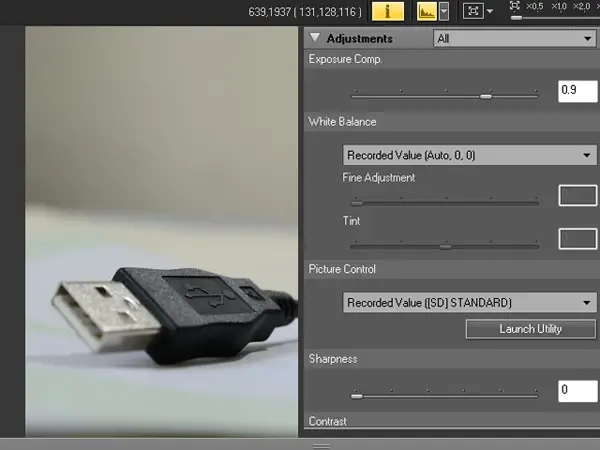Toggle the yellow image information button
Image resolution: width=600 pixels, height=450 pixels.
point(388,11)
